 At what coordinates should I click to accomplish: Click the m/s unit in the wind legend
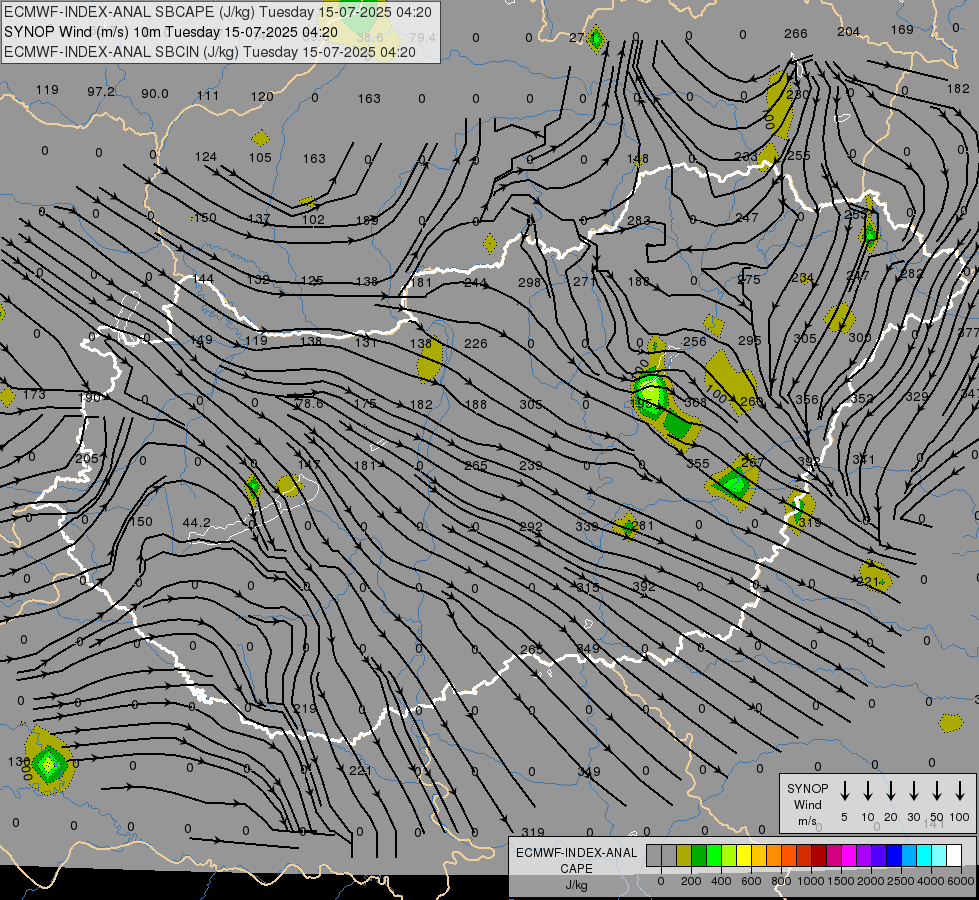point(807,821)
